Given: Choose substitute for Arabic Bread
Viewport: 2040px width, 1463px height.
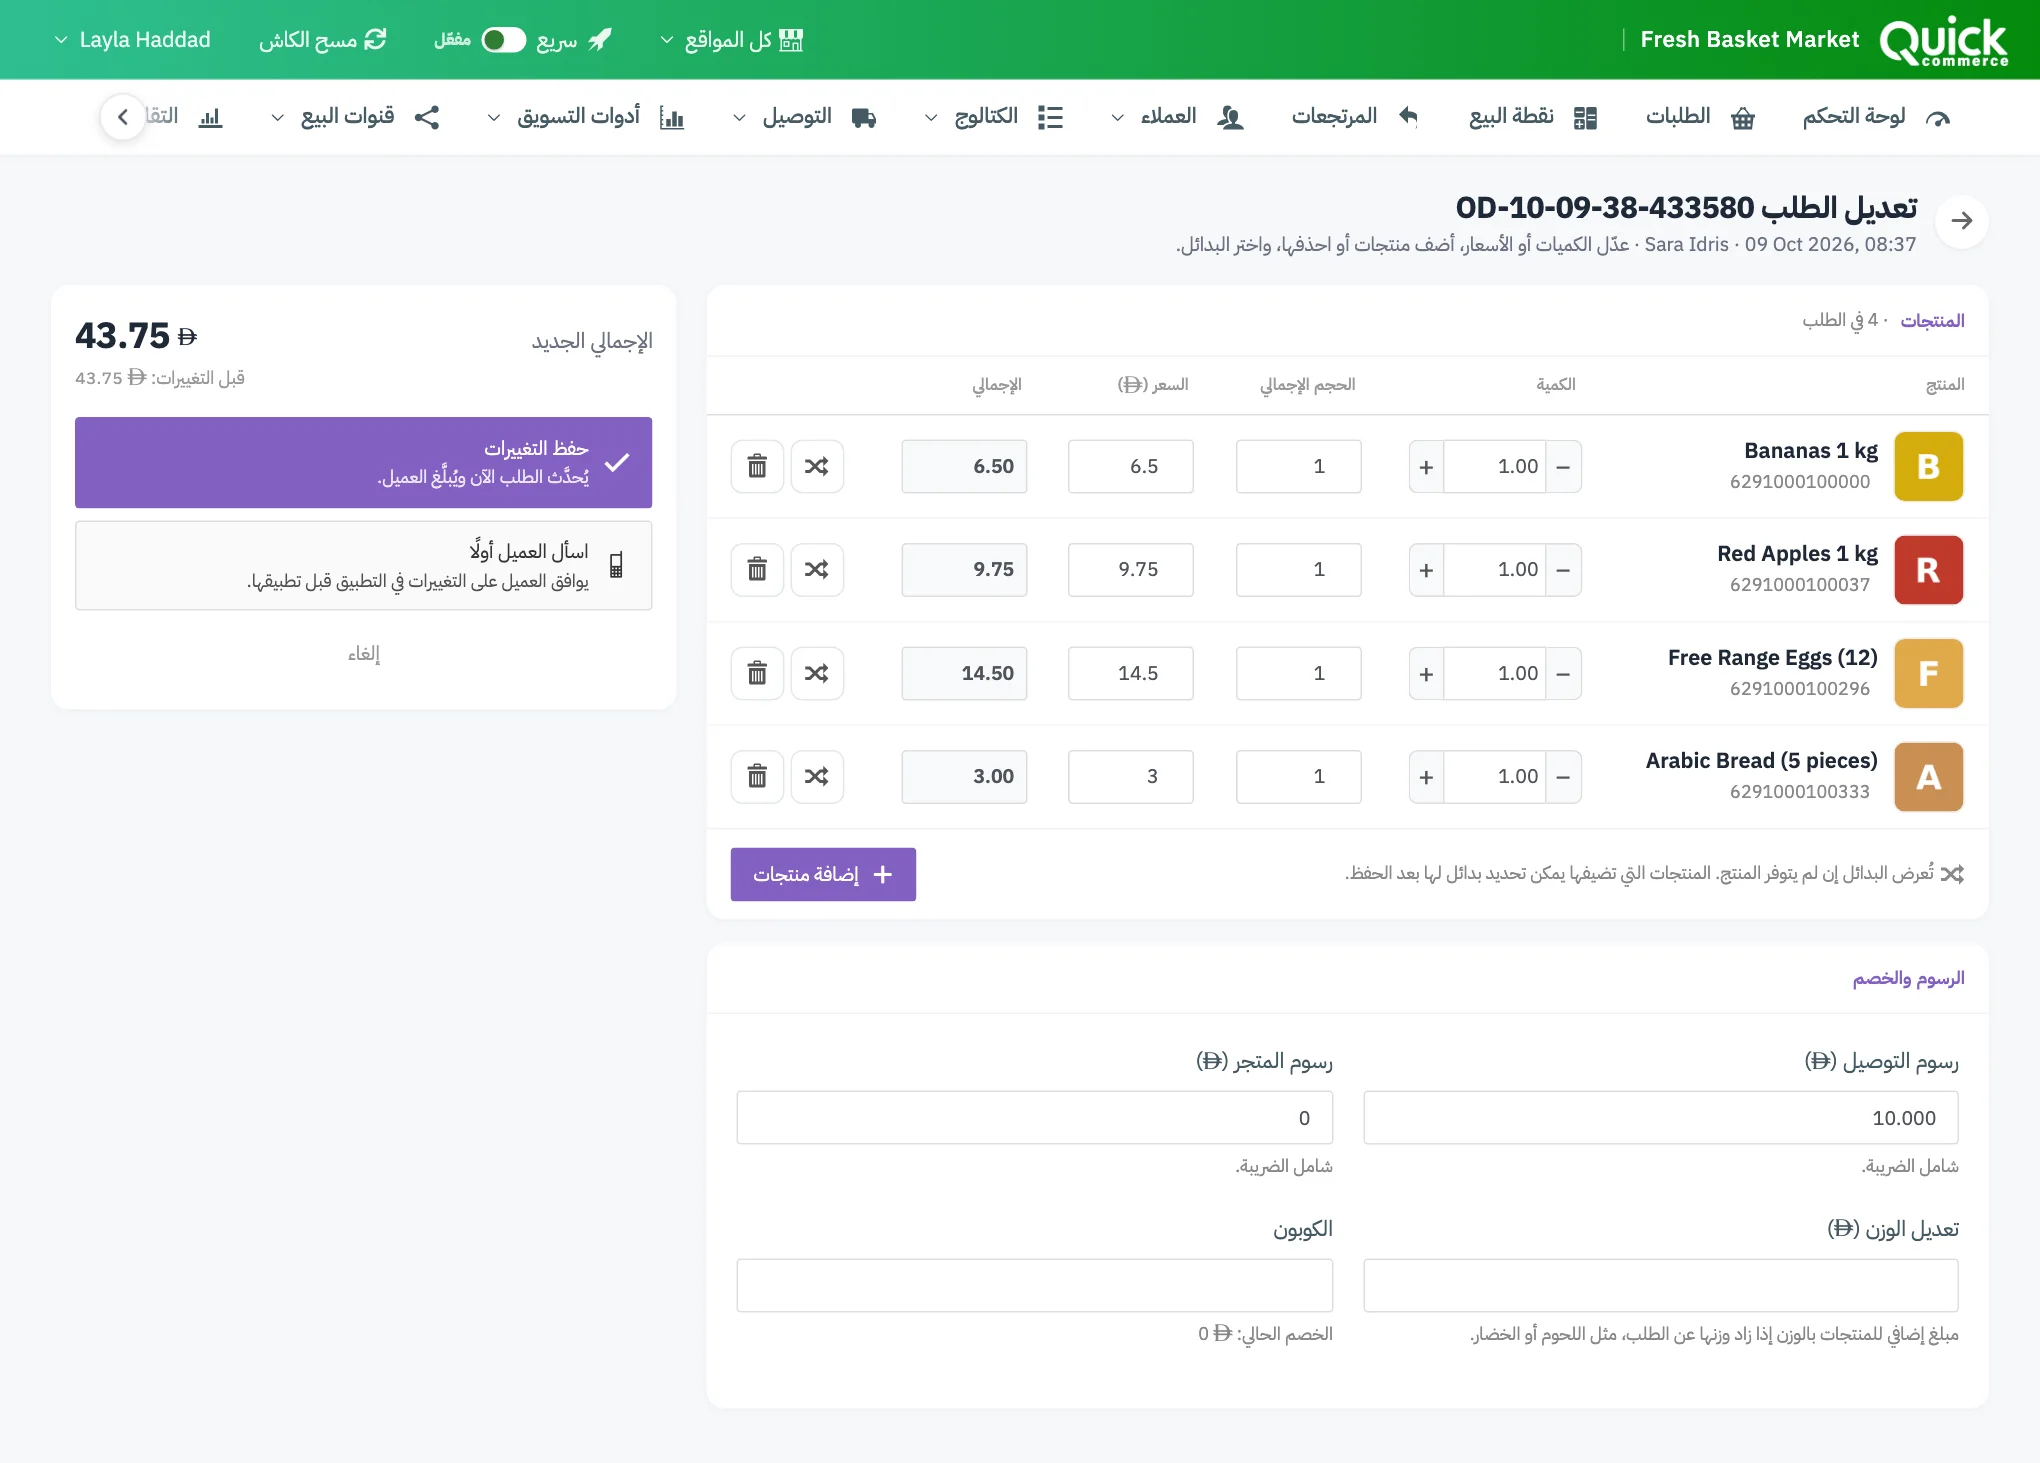Looking at the screenshot, I should 817,776.
